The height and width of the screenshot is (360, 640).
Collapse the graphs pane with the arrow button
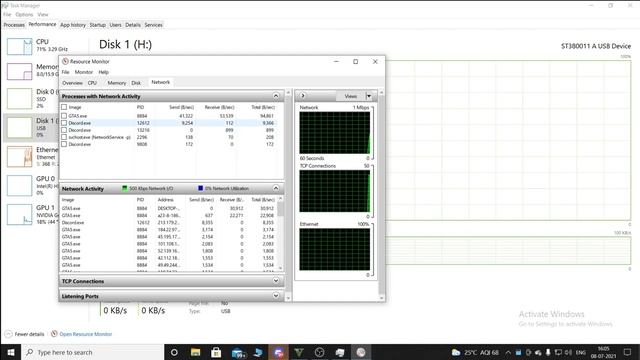pos(303,96)
